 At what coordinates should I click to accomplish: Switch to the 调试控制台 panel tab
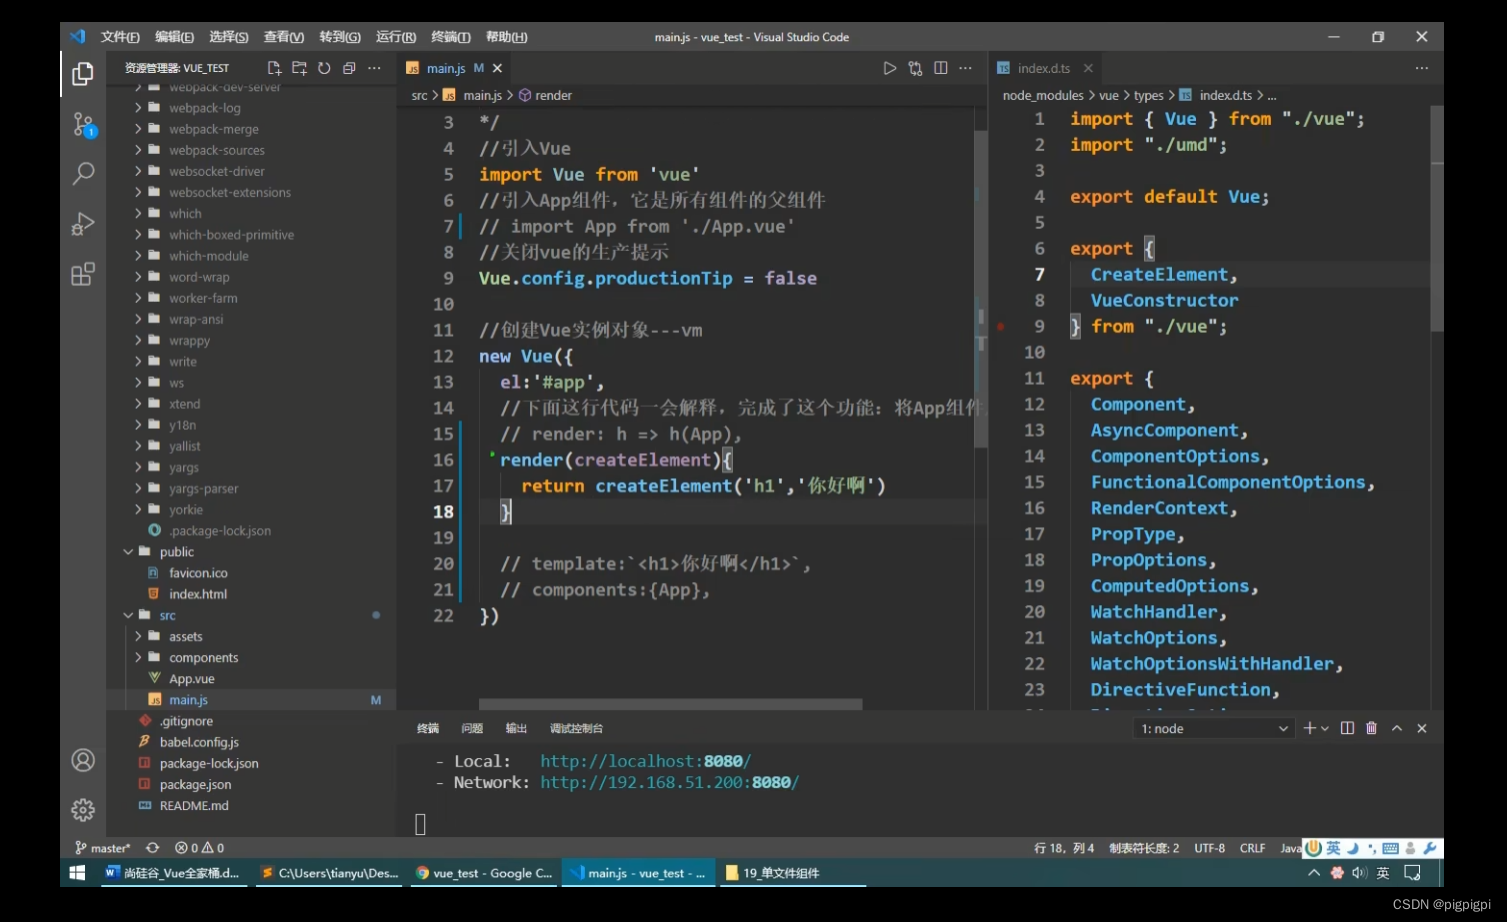click(576, 728)
